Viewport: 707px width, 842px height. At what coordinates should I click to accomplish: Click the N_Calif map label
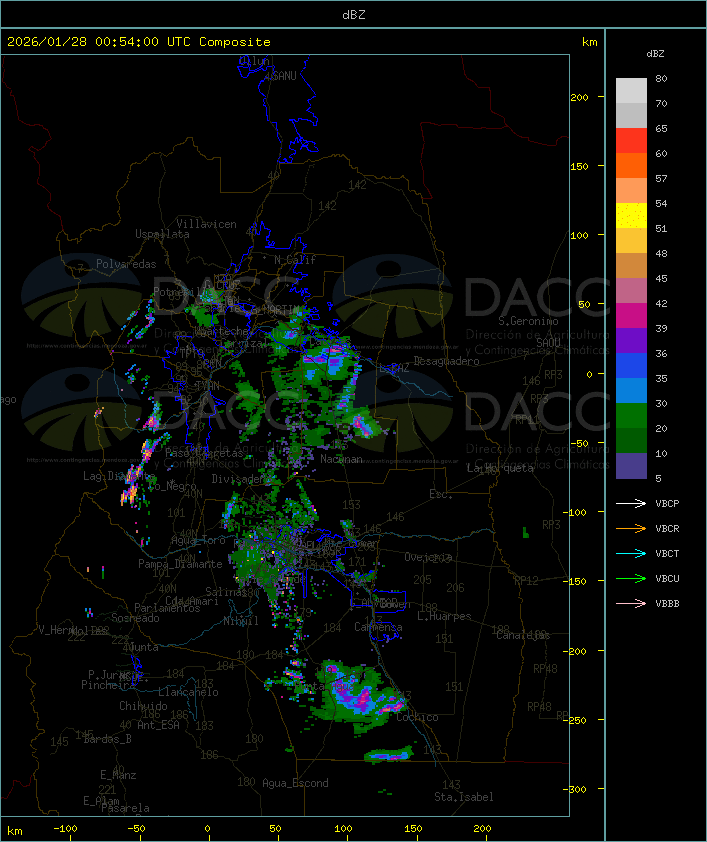click(295, 260)
